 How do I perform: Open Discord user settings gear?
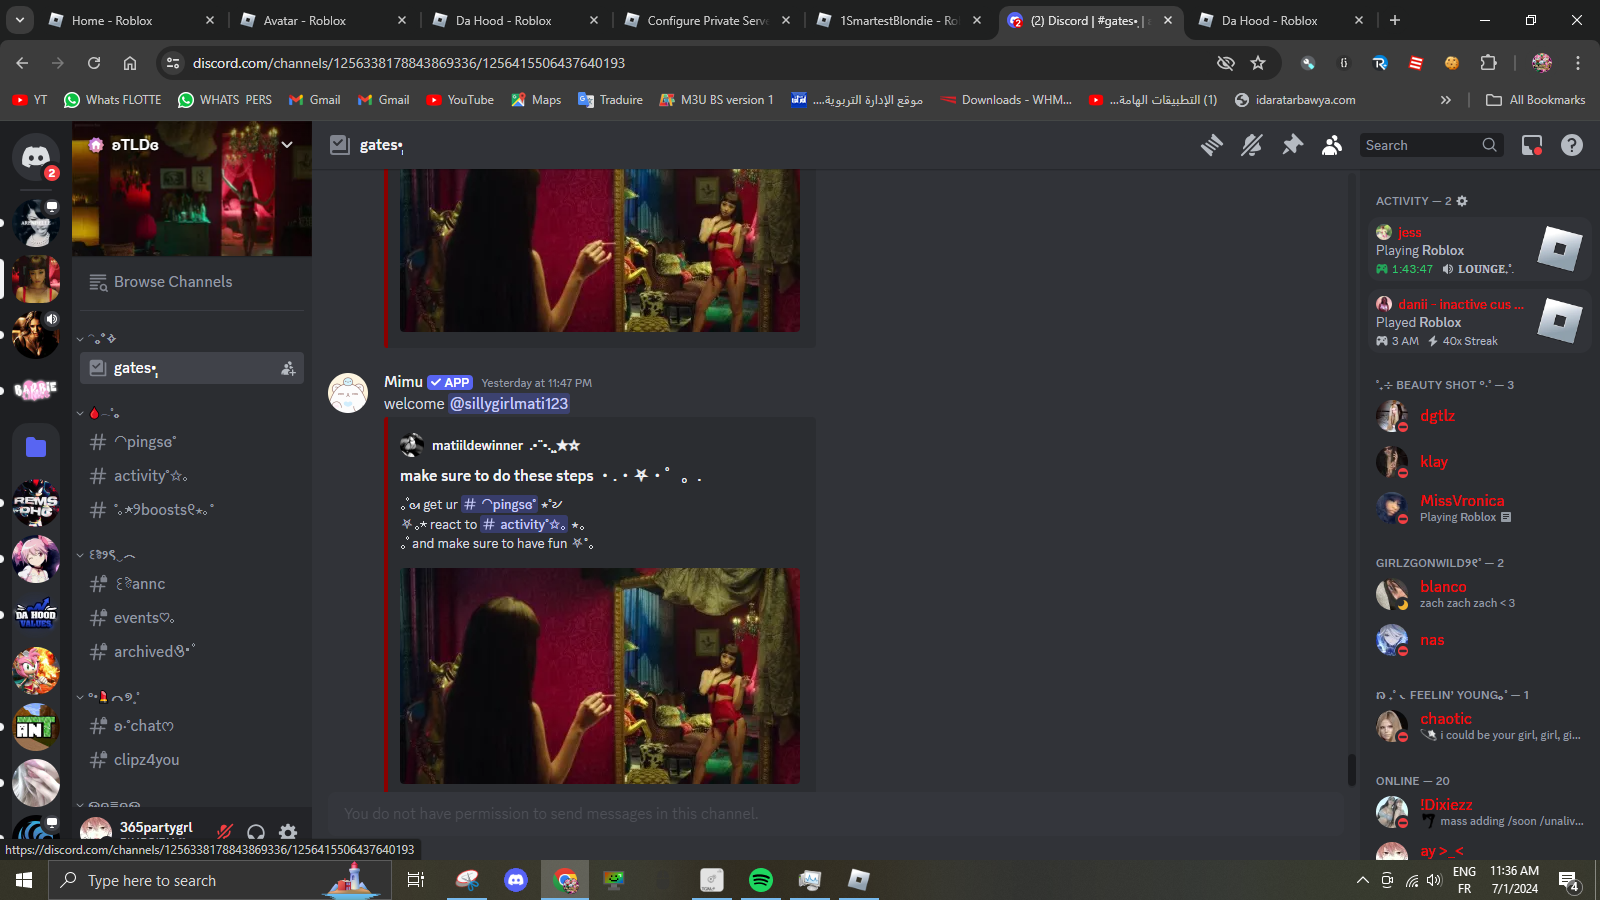point(288,832)
